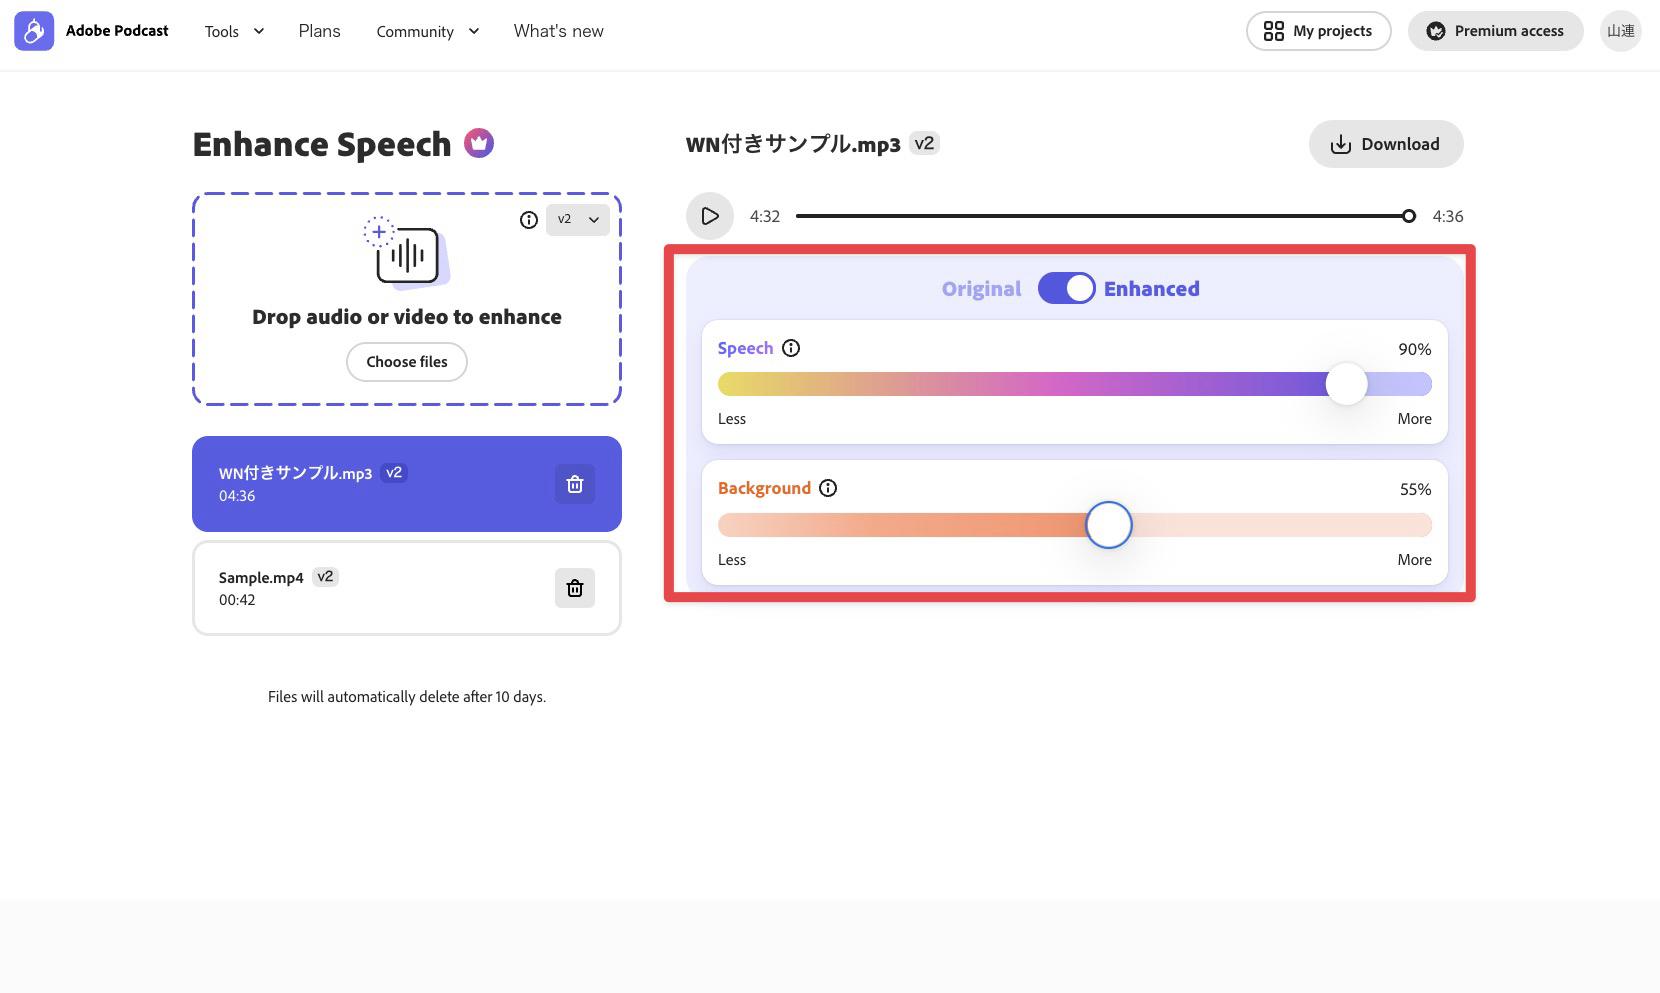Switch to the Original audio label

pos(981,289)
